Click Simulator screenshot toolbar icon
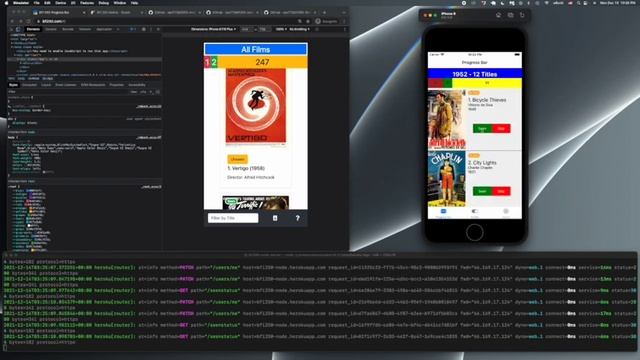 (511, 15)
